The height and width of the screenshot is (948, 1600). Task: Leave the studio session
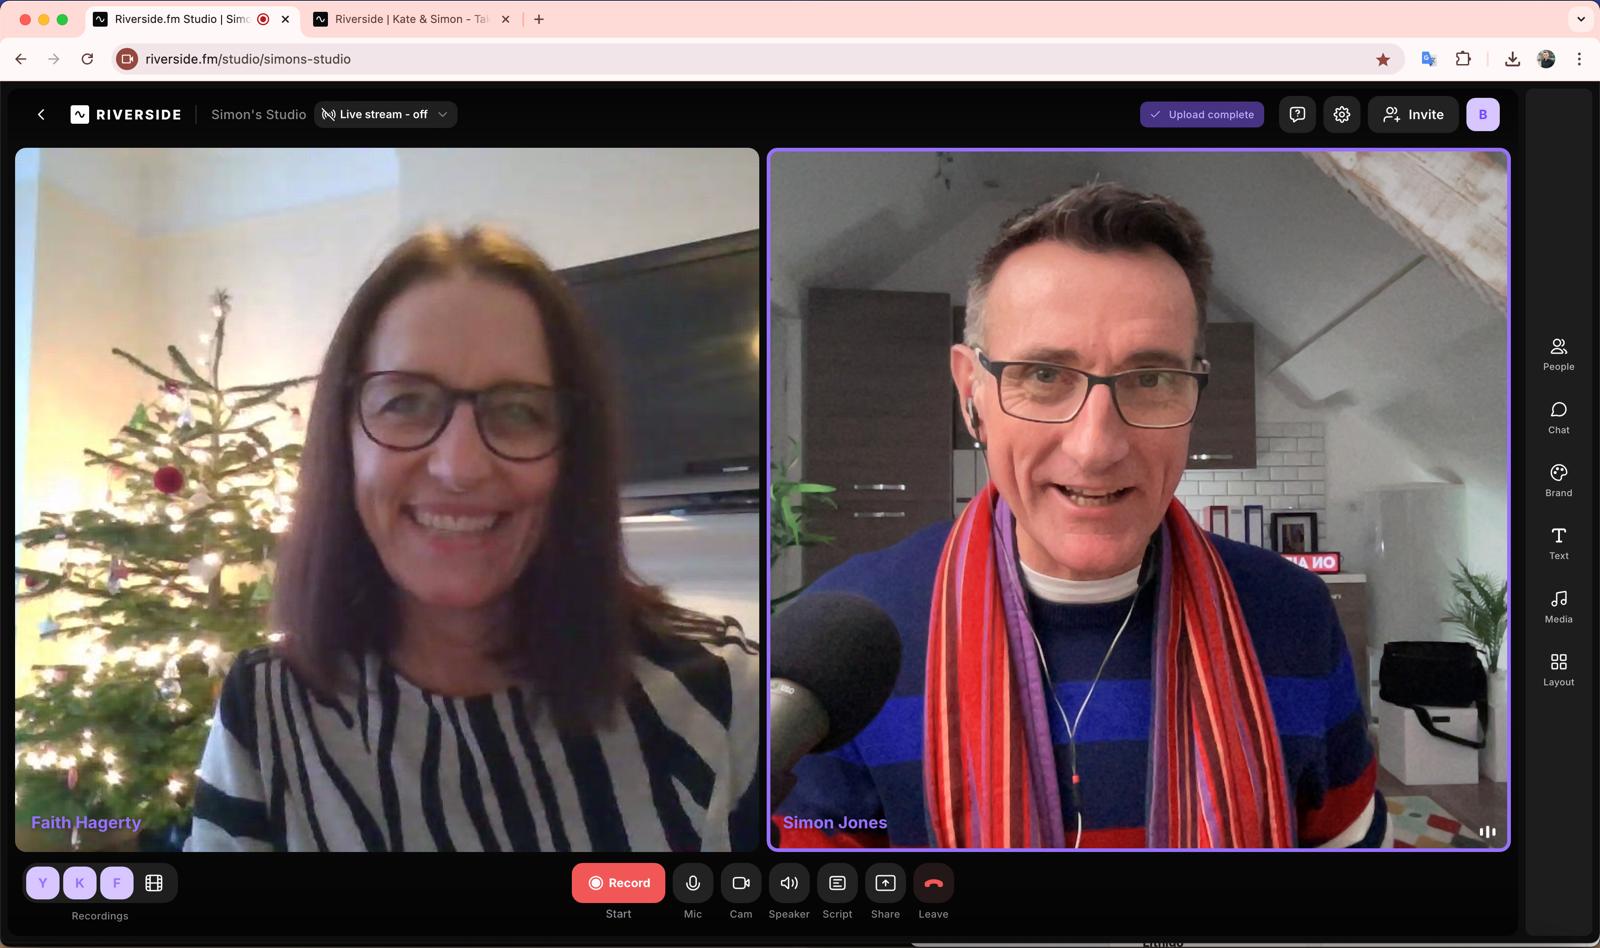[933, 883]
